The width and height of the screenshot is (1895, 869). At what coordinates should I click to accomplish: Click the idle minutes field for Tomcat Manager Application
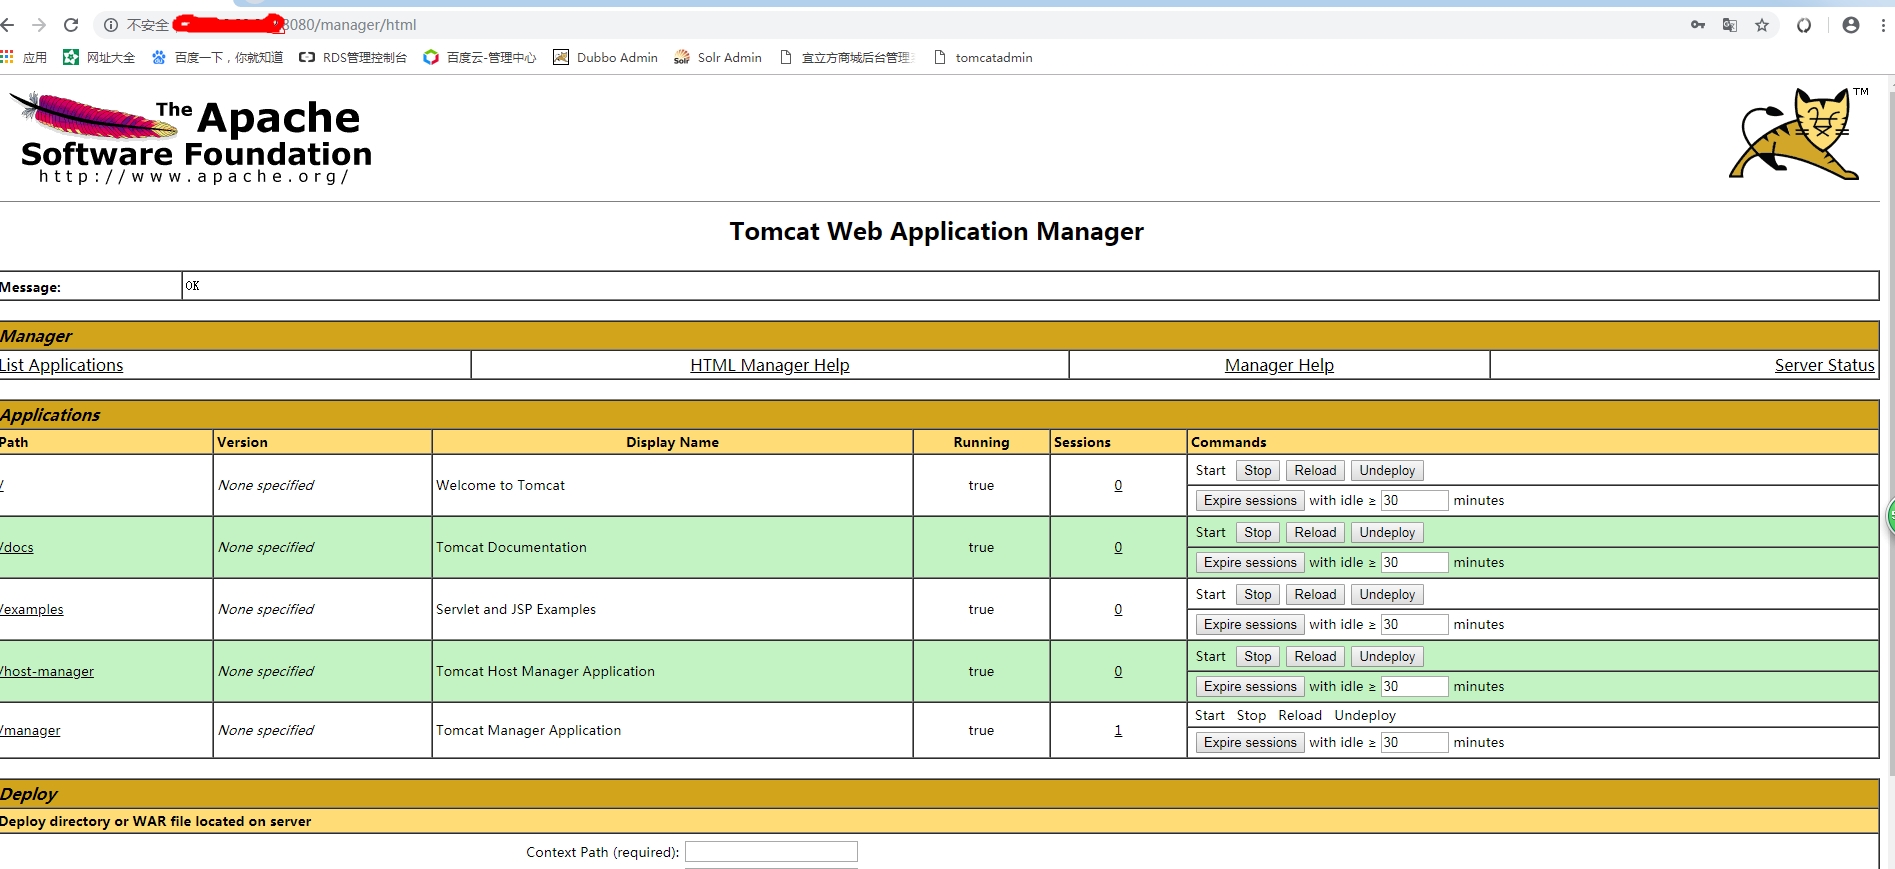[x=1414, y=742]
